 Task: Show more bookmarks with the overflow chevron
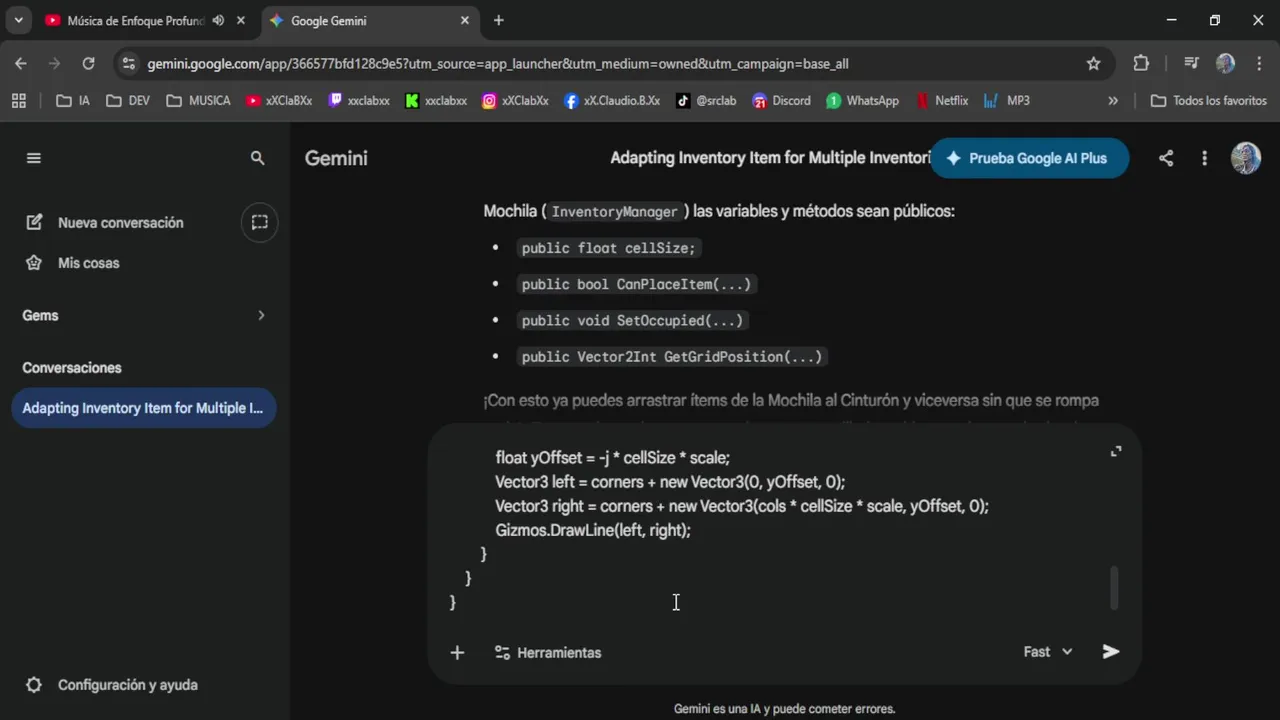pyautogui.click(x=1113, y=101)
